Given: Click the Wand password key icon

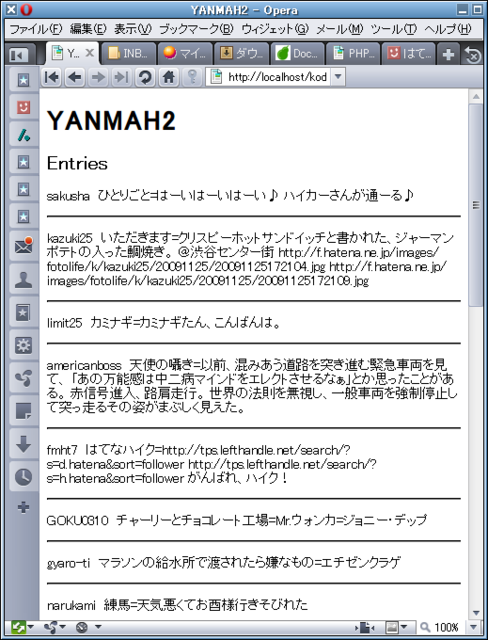Looking at the screenshot, I should click(191, 77).
